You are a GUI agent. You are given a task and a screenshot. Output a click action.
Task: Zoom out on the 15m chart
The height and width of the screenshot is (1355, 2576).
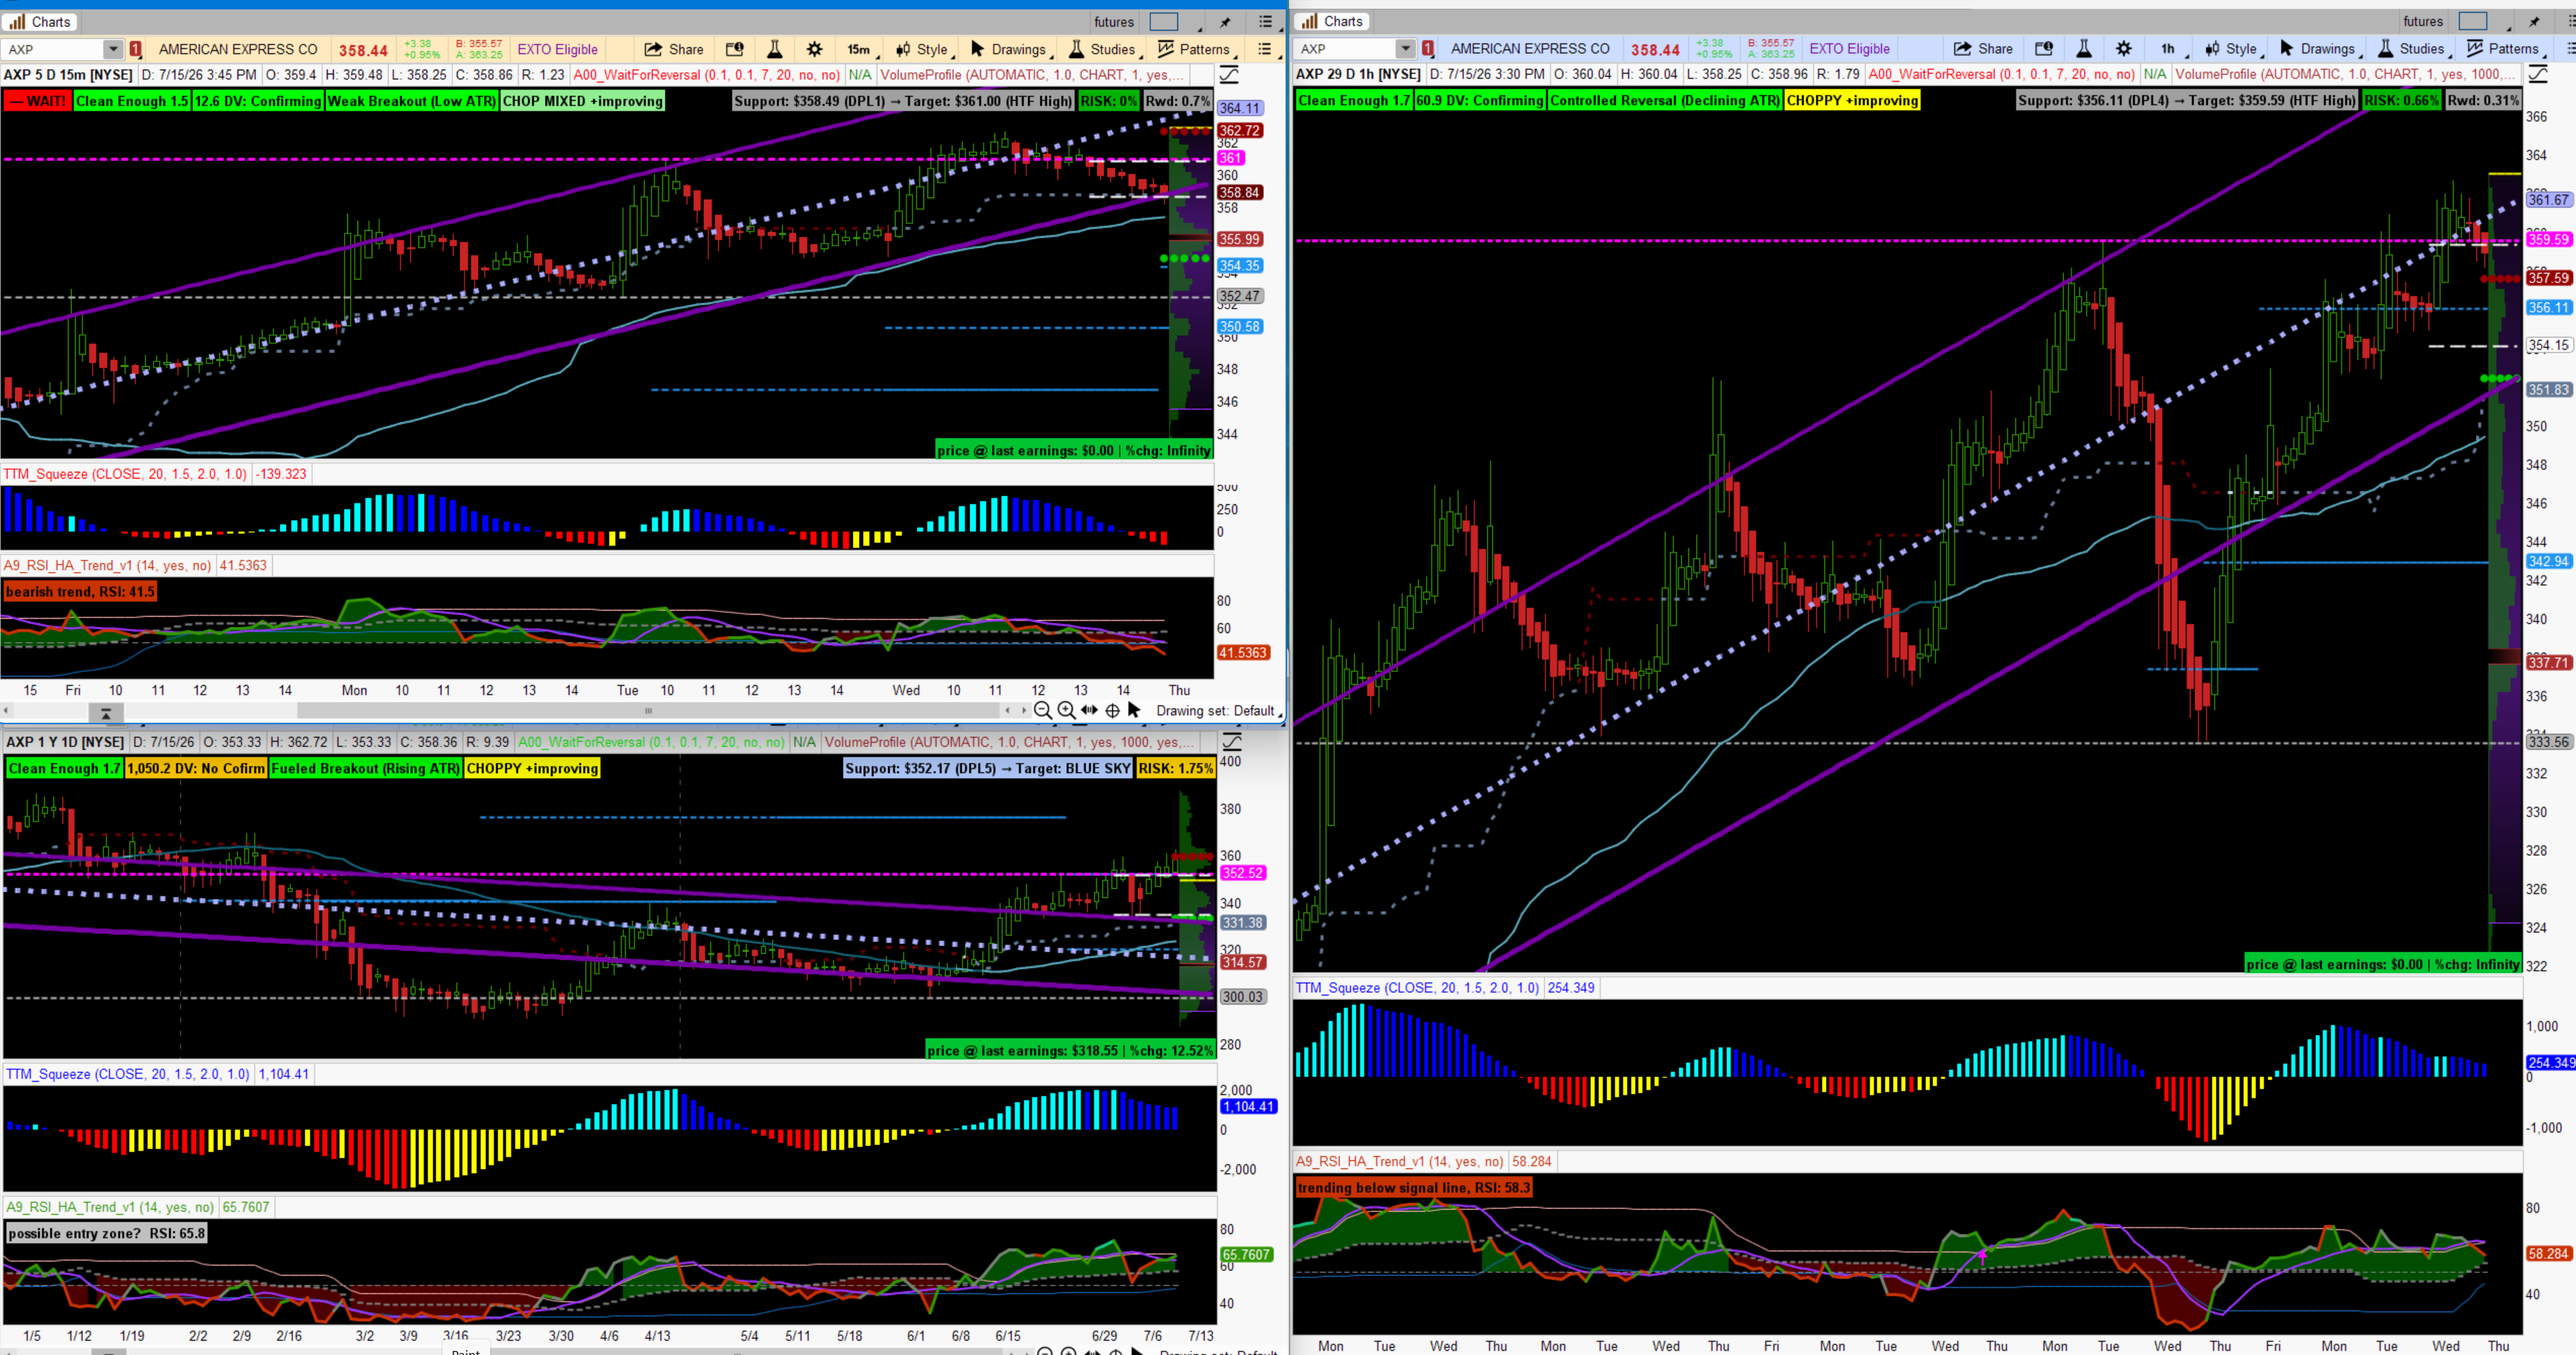tap(1043, 710)
